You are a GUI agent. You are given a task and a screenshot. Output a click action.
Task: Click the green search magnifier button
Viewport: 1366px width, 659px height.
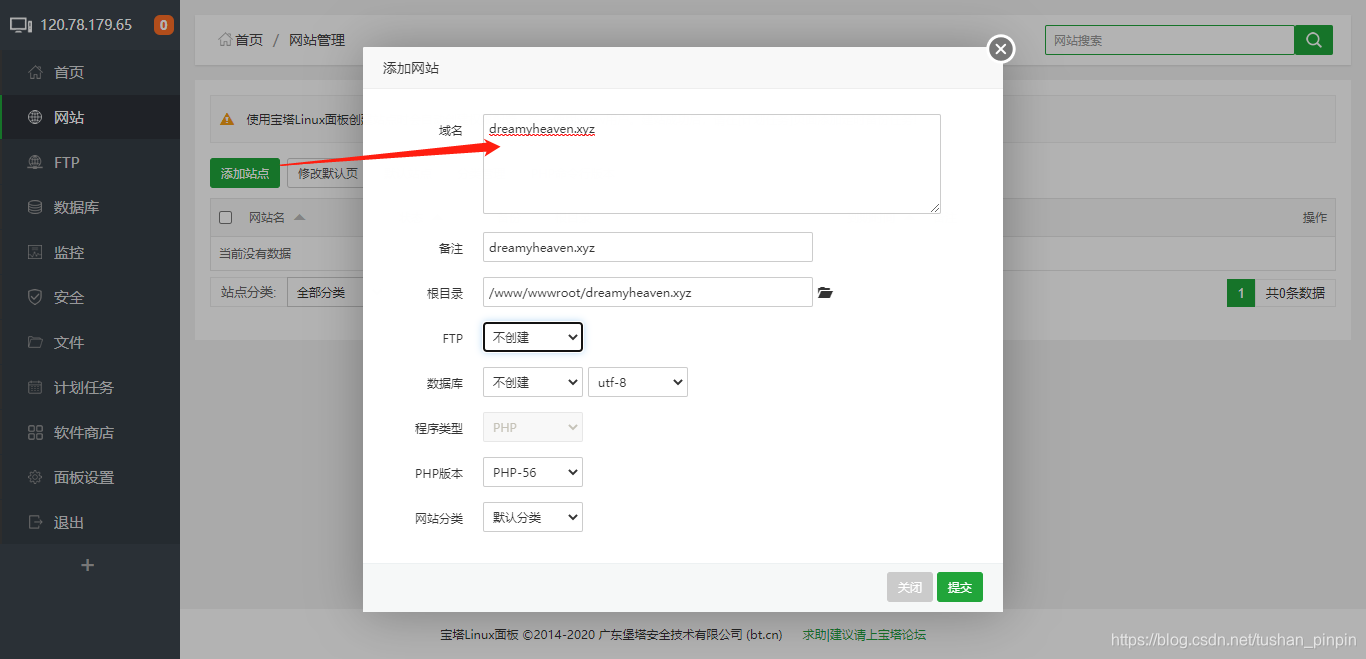pyautogui.click(x=1313, y=40)
